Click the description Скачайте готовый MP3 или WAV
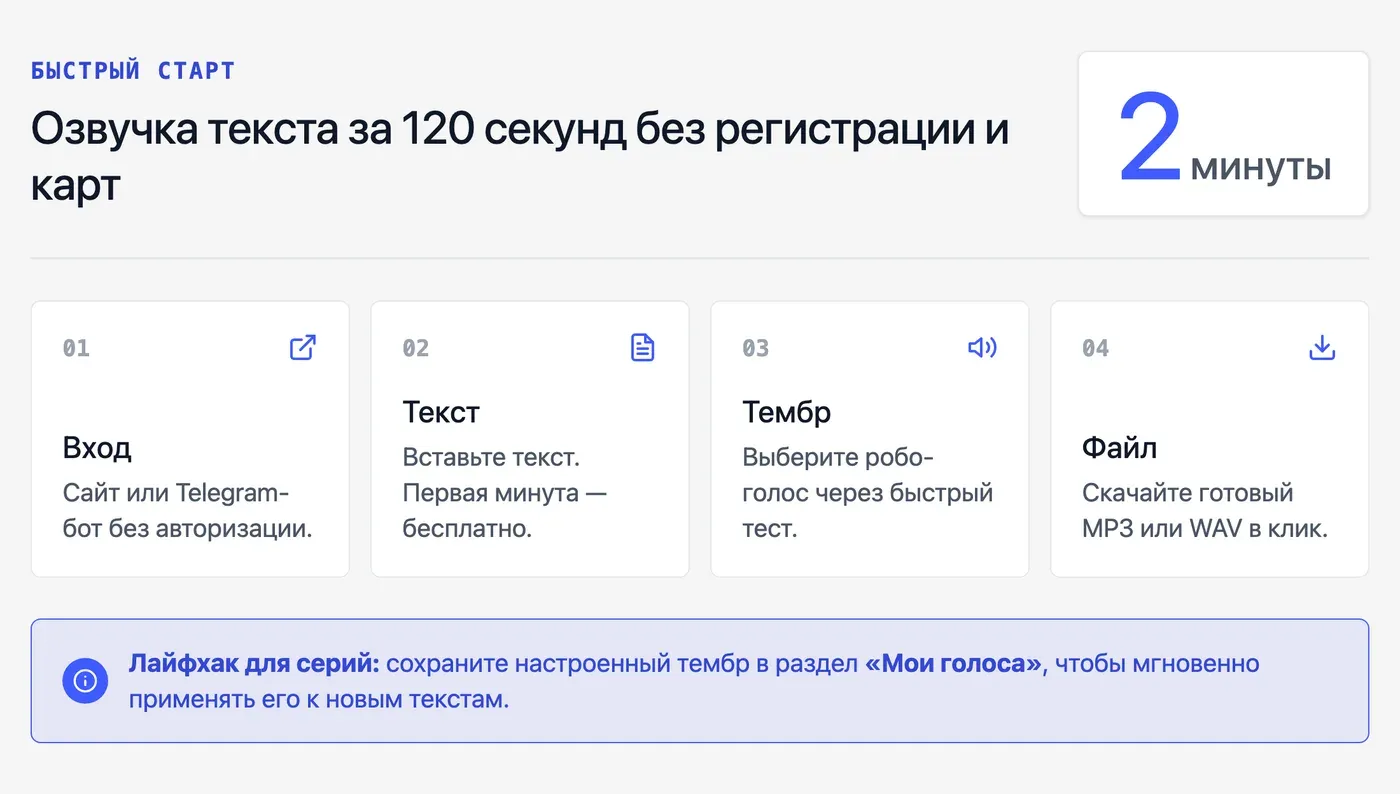This screenshot has width=1400, height=794. tap(1205, 511)
